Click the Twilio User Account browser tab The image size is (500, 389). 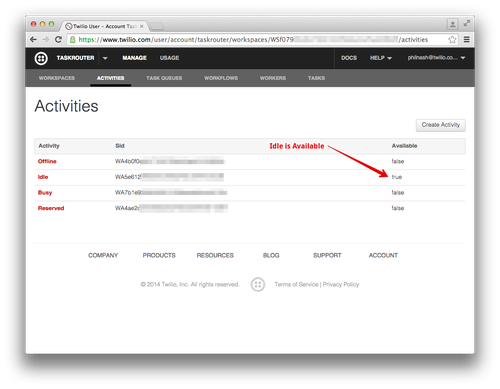tap(104, 26)
